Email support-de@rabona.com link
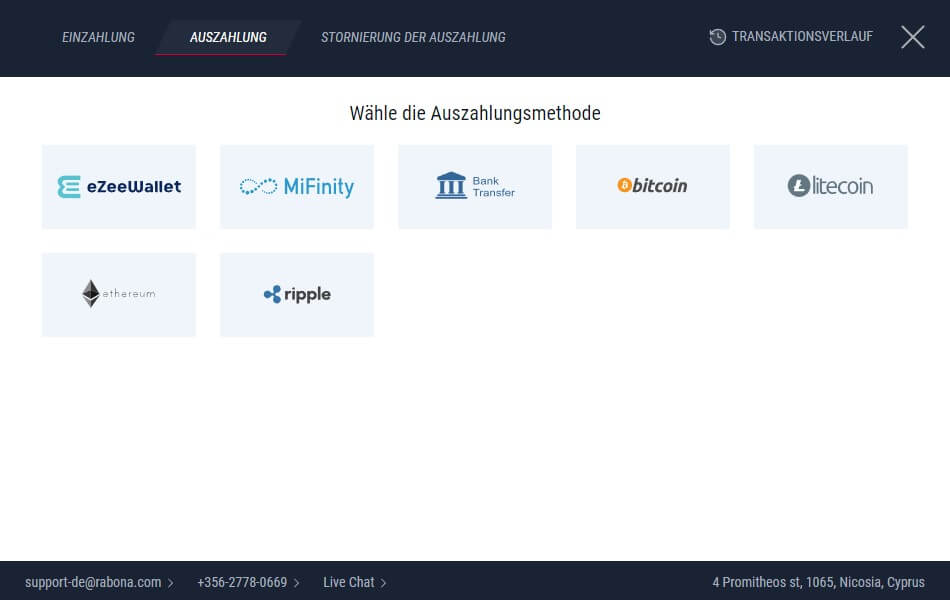The width and height of the screenshot is (950, 600). pyautogui.click(x=93, y=582)
